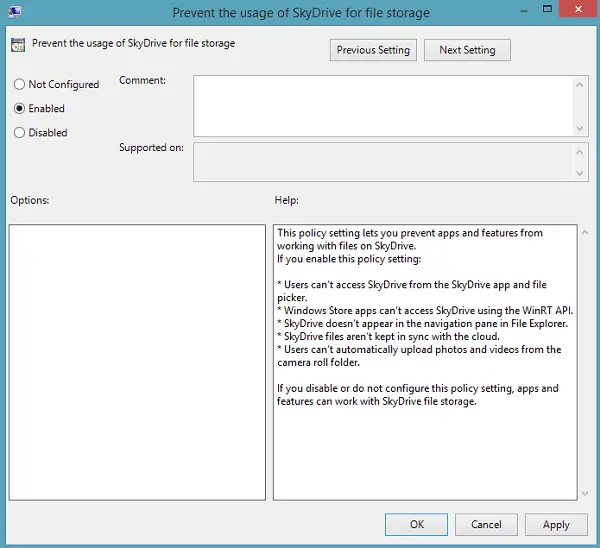Click the Comment box scroll up arrow

[580, 85]
